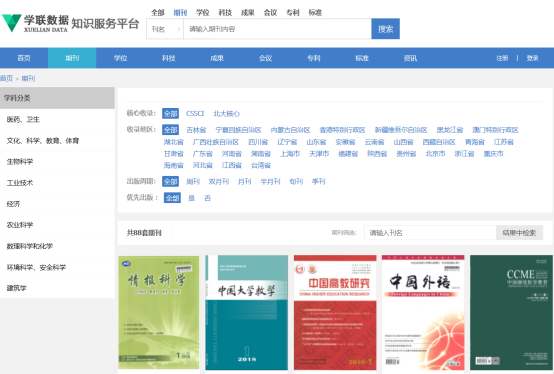Click the 首页 breadcrumb link

coord(6,78)
